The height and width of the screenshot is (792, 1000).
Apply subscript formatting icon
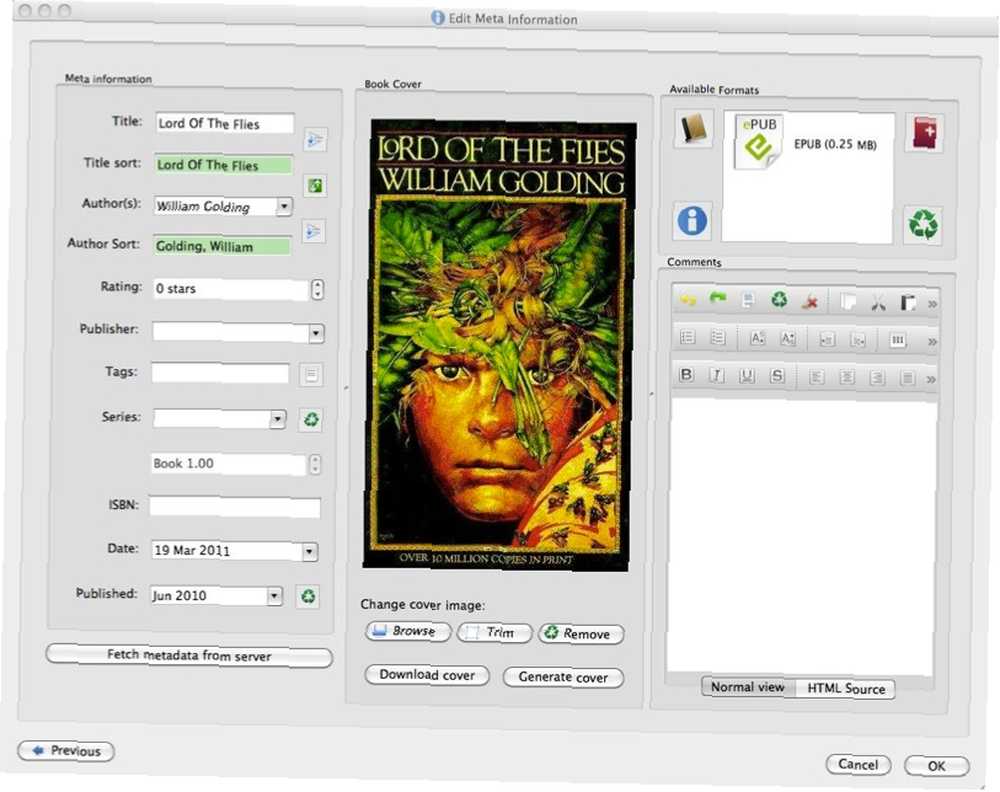788,339
